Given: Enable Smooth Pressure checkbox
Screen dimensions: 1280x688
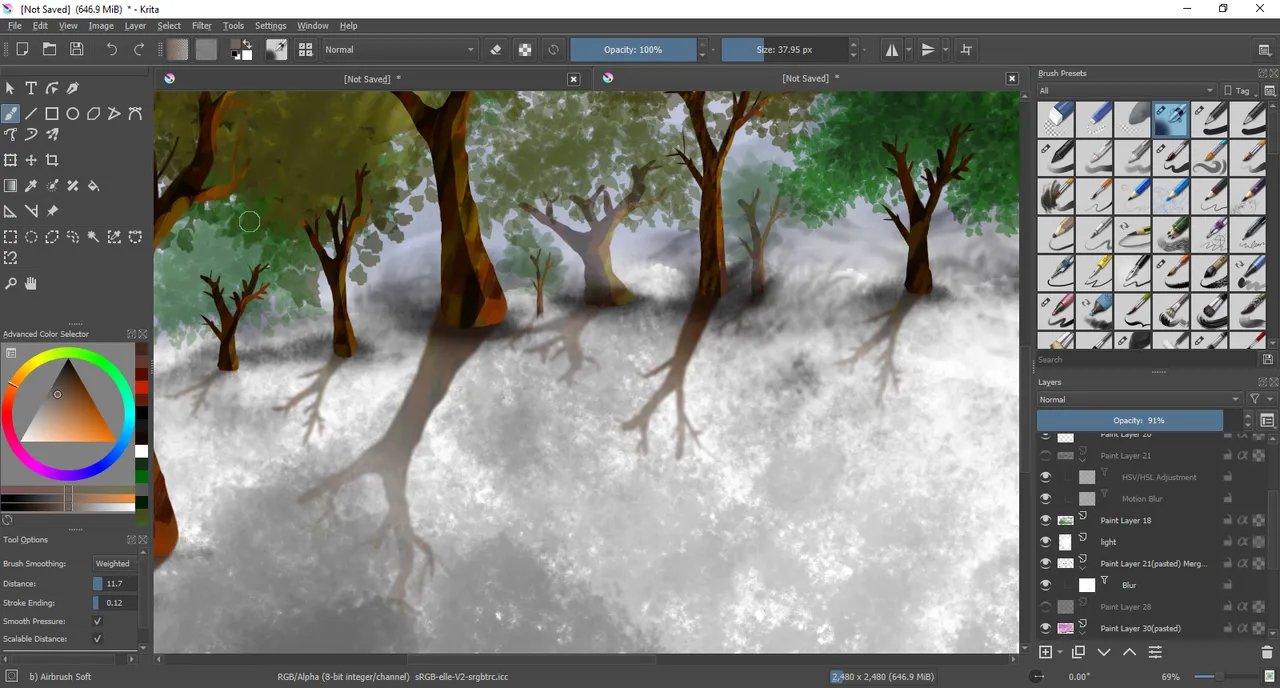Looking at the screenshot, I should click(x=97, y=621).
